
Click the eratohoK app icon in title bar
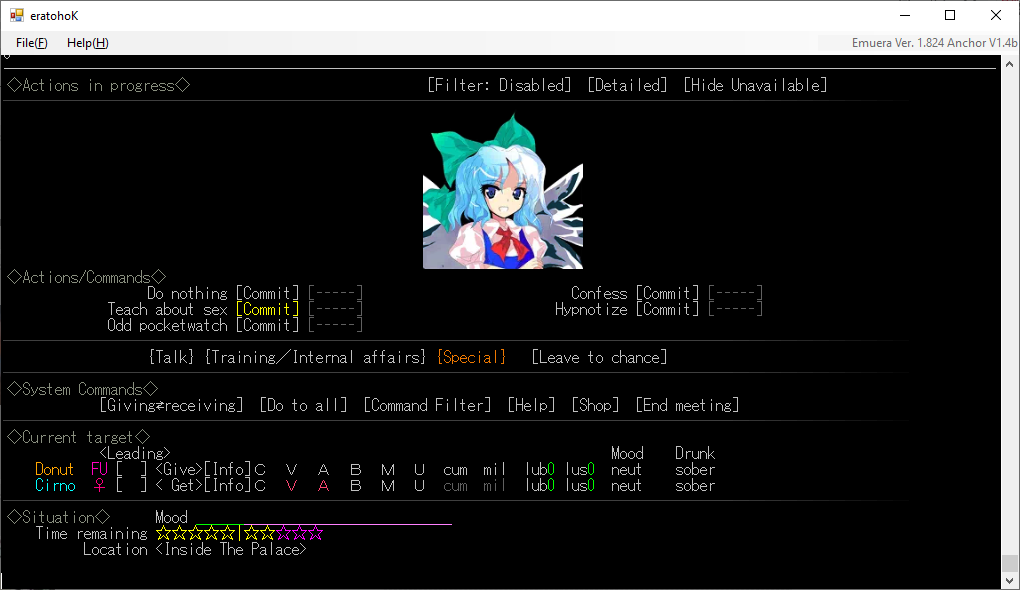(16, 15)
